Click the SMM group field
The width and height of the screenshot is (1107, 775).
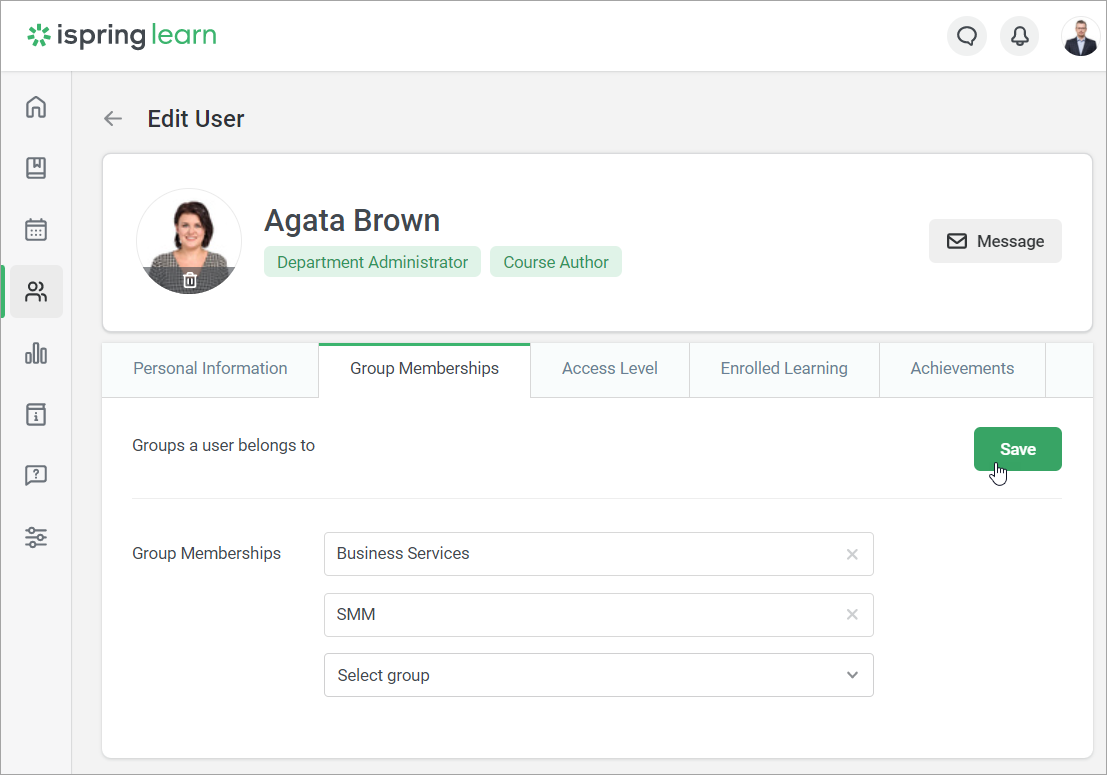599,615
